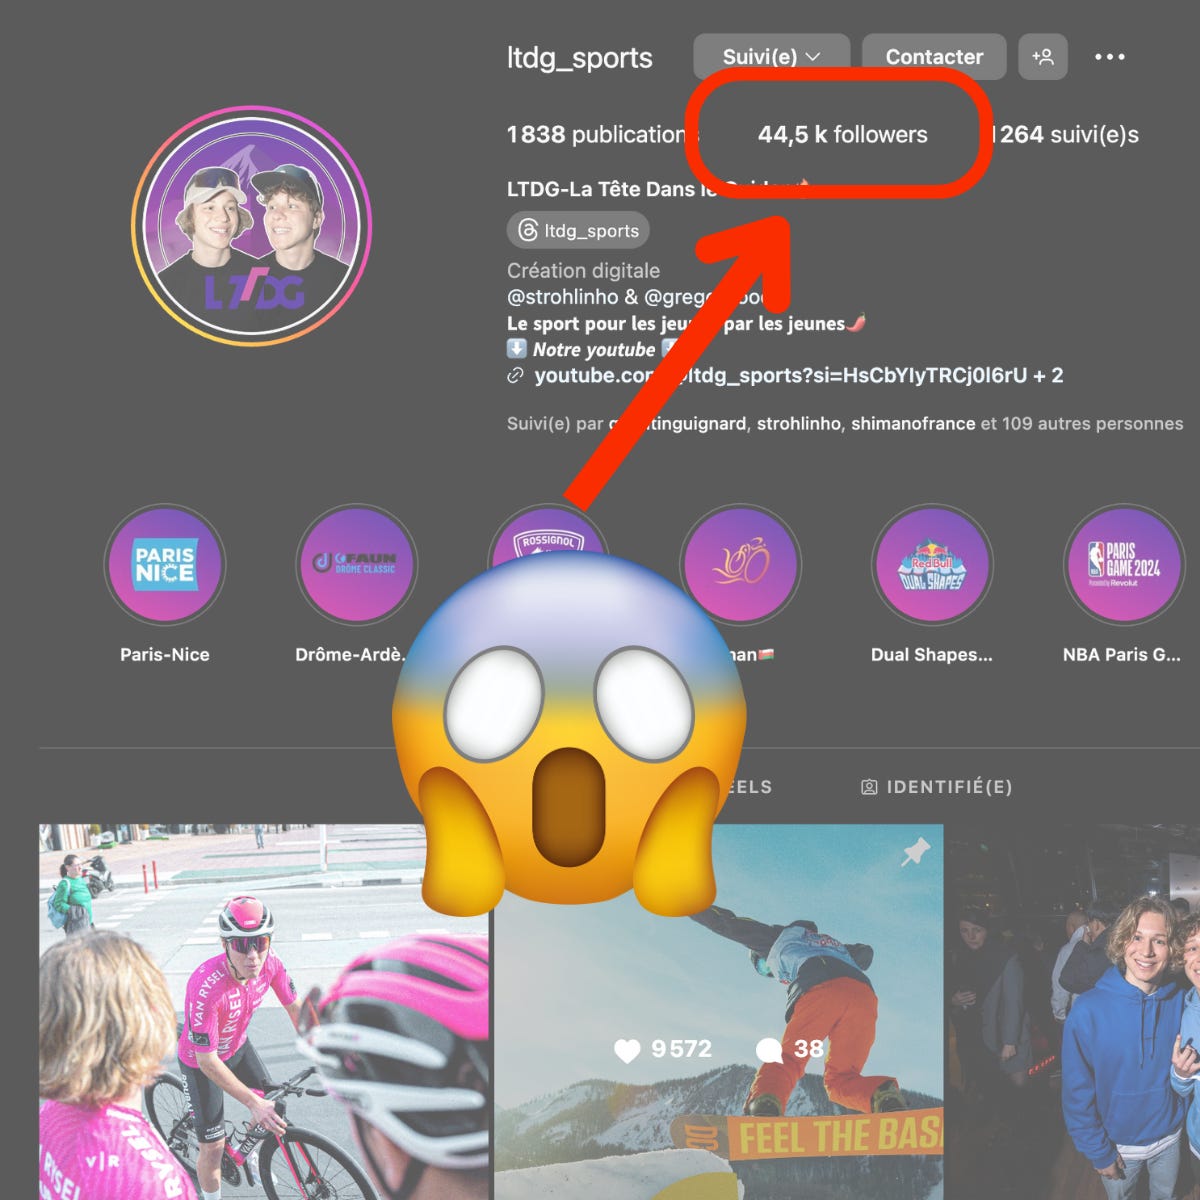This screenshot has height=1200, width=1200.
Task: Click the 38 comments bubble icon
Action: (769, 1050)
